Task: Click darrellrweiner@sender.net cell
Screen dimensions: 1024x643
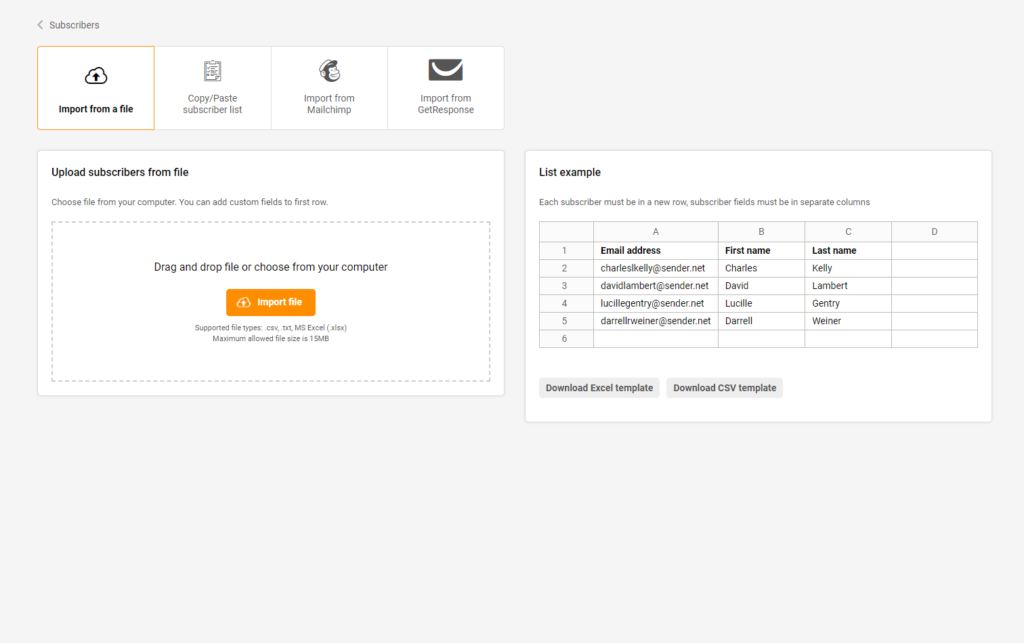Action: tap(656, 321)
